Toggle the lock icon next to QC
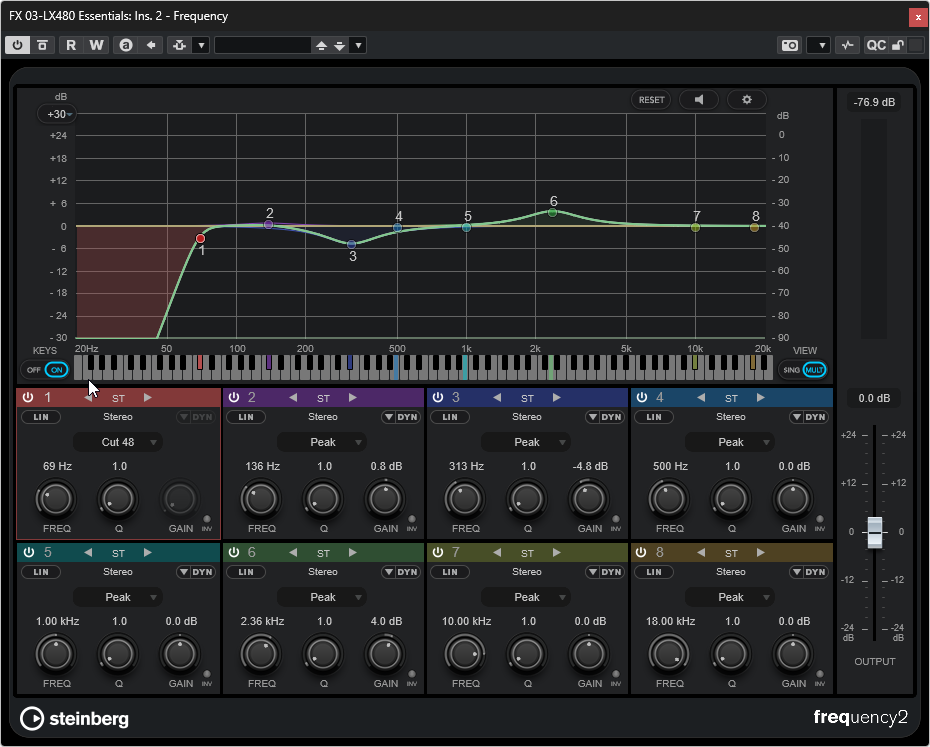The height and width of the screenshot is (747, 930). [898, 45]
